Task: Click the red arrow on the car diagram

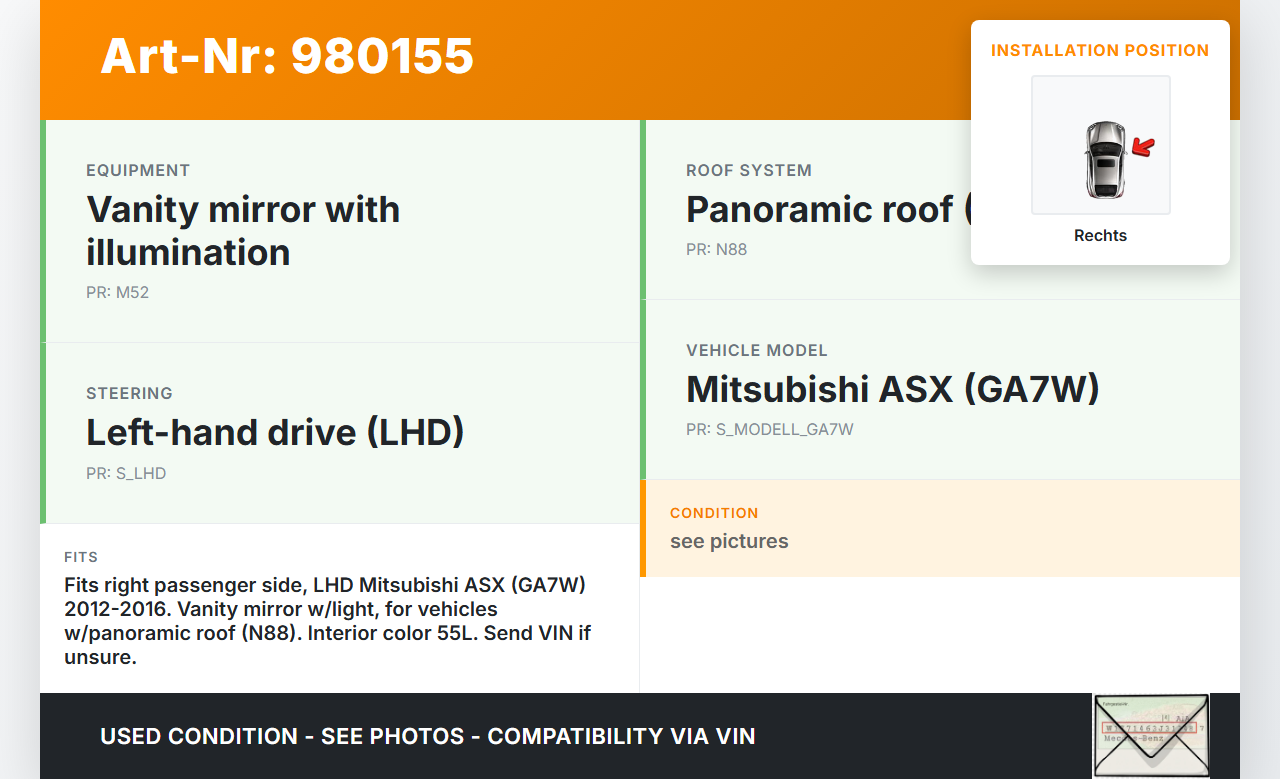Action: tap(1143, 148)
